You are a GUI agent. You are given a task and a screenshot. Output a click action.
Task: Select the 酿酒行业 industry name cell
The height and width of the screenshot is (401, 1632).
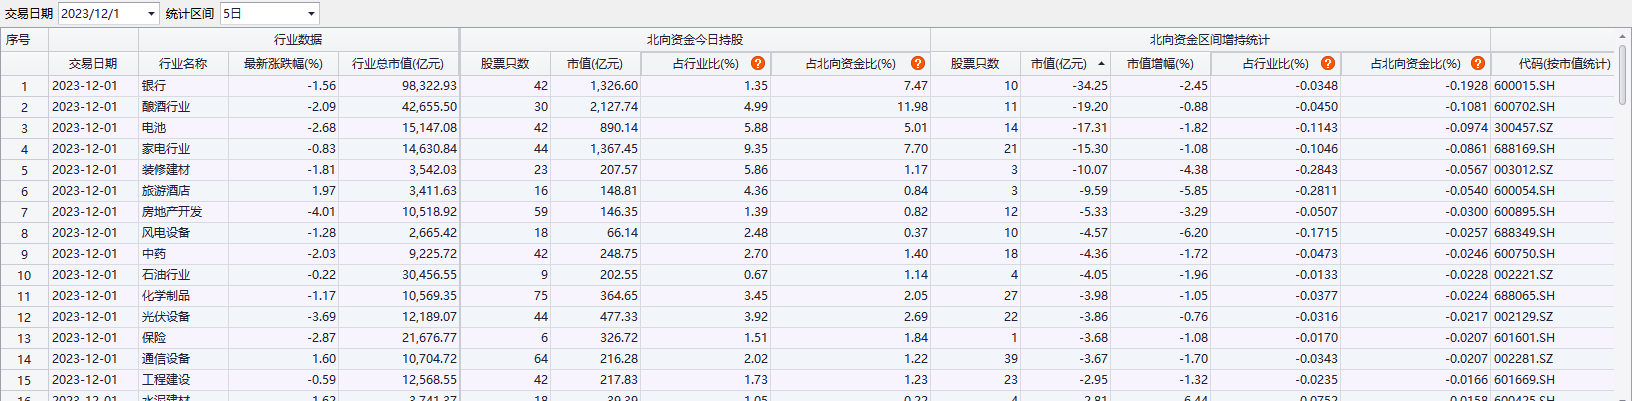point(166,107)
